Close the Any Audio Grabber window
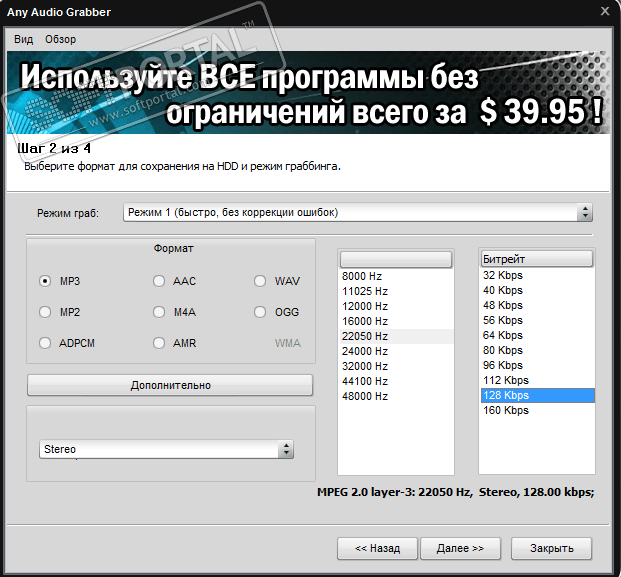 click(605, 11)
